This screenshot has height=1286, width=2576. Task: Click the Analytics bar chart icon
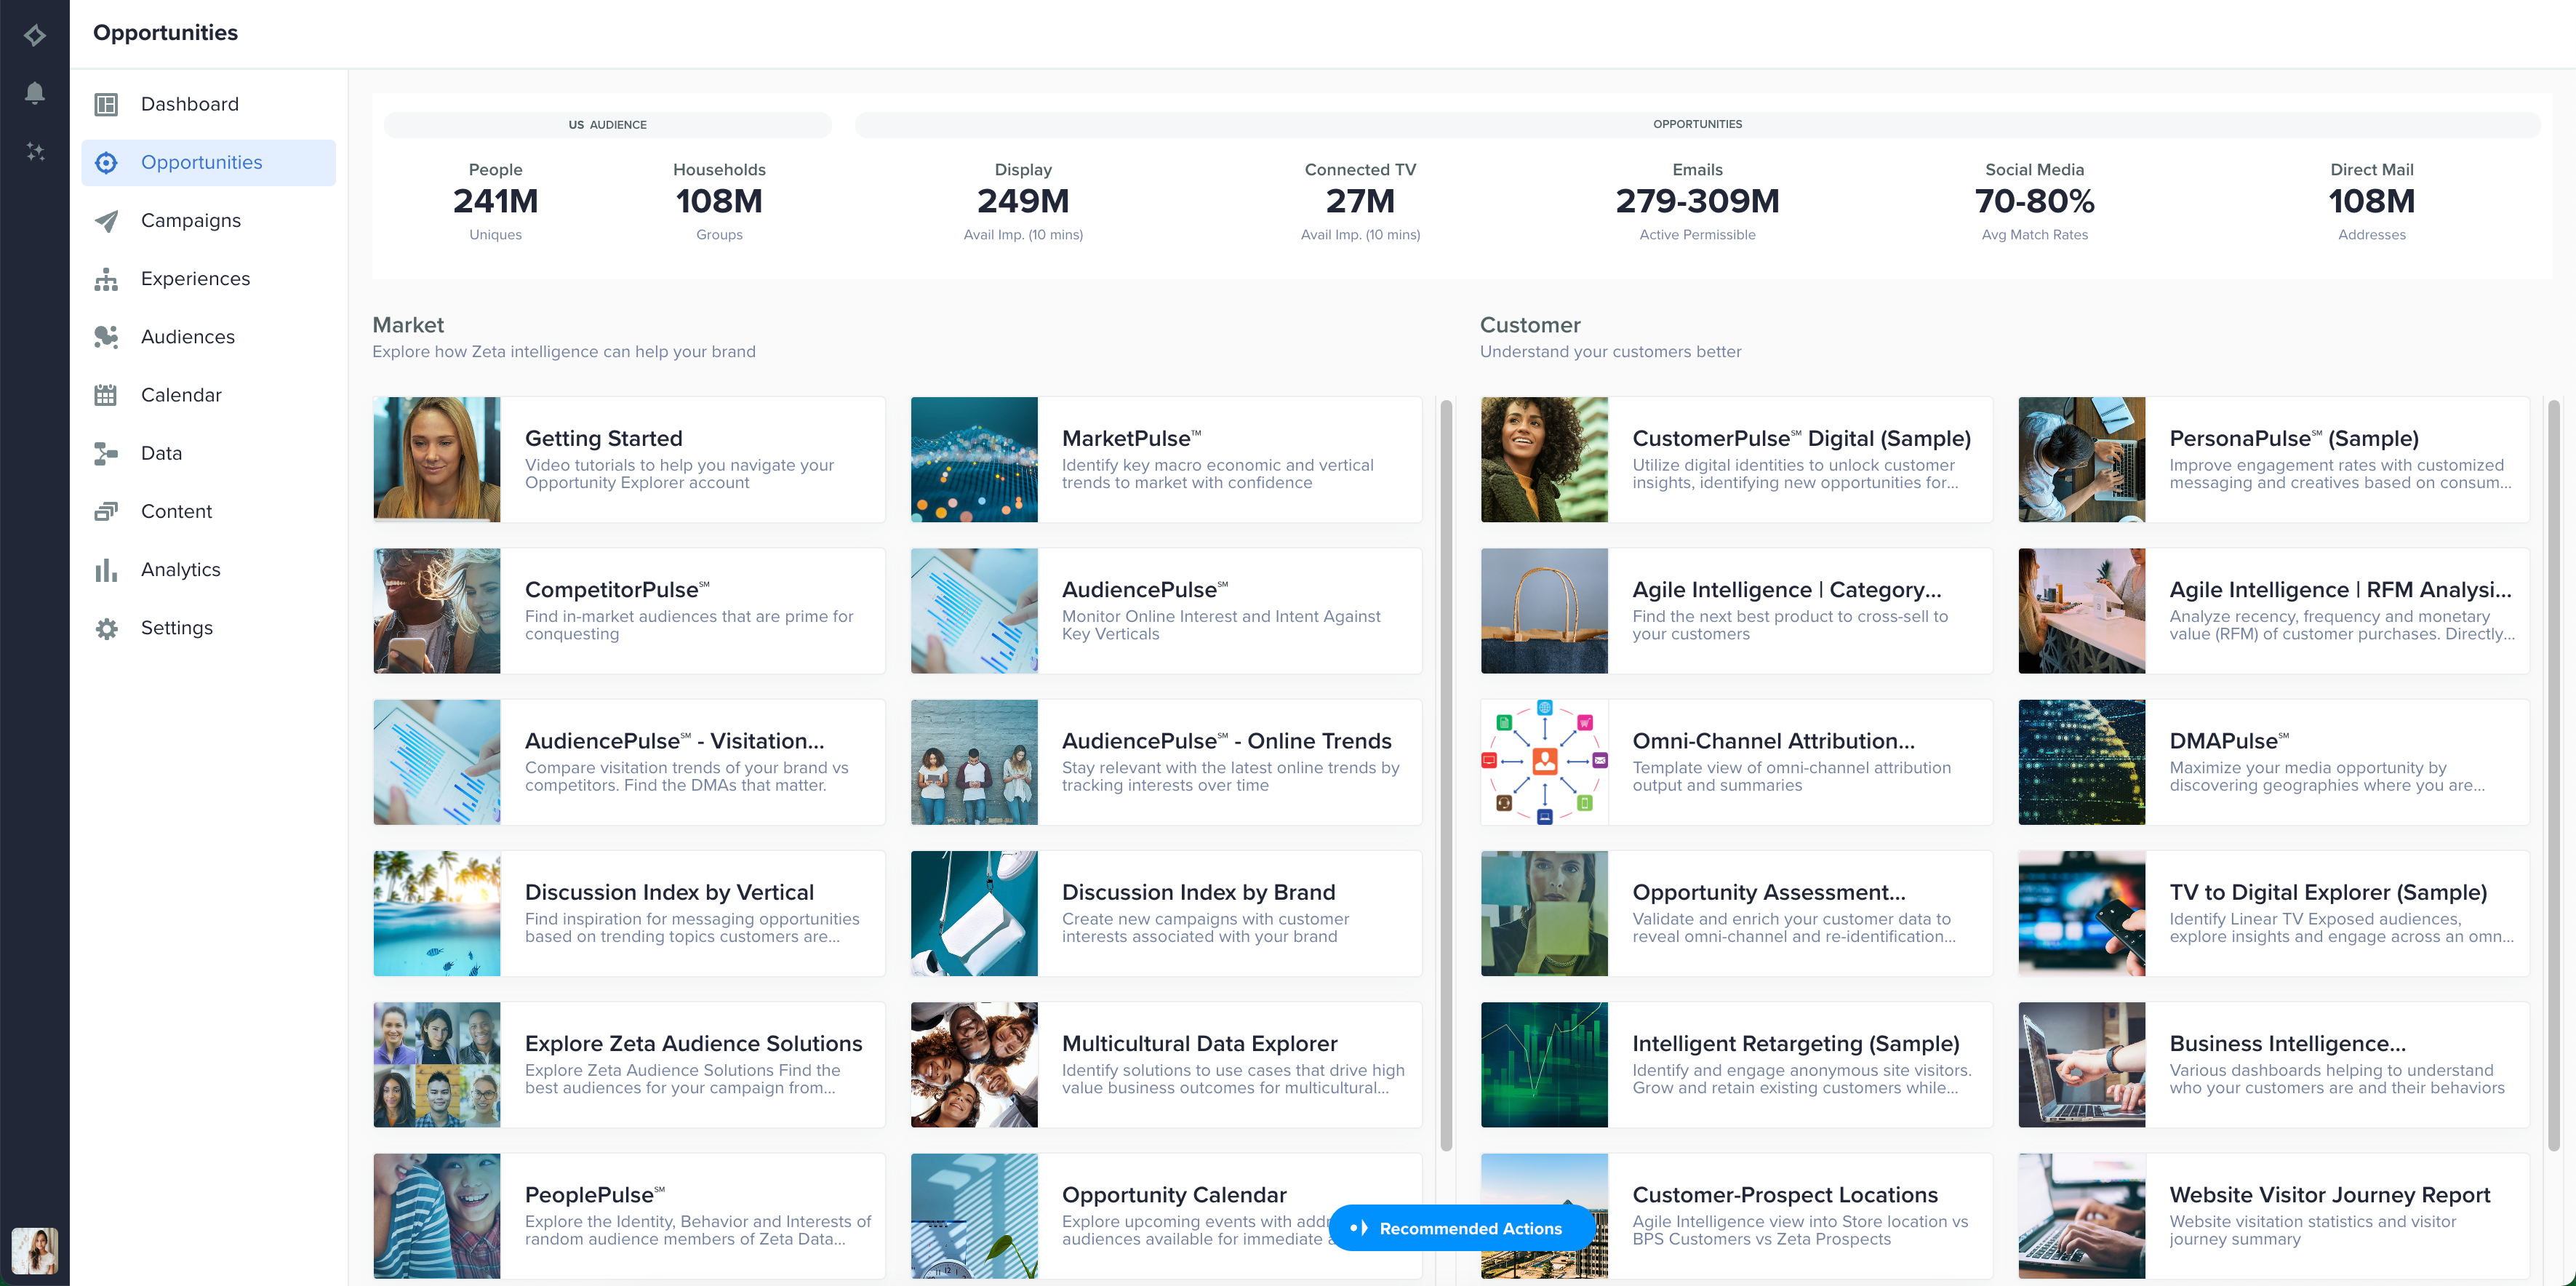[x=106, y=569]
